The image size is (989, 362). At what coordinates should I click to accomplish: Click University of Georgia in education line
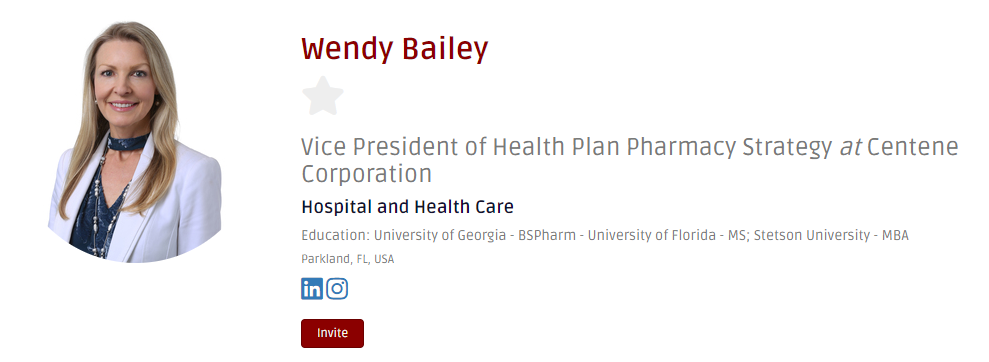click(440, 235)
